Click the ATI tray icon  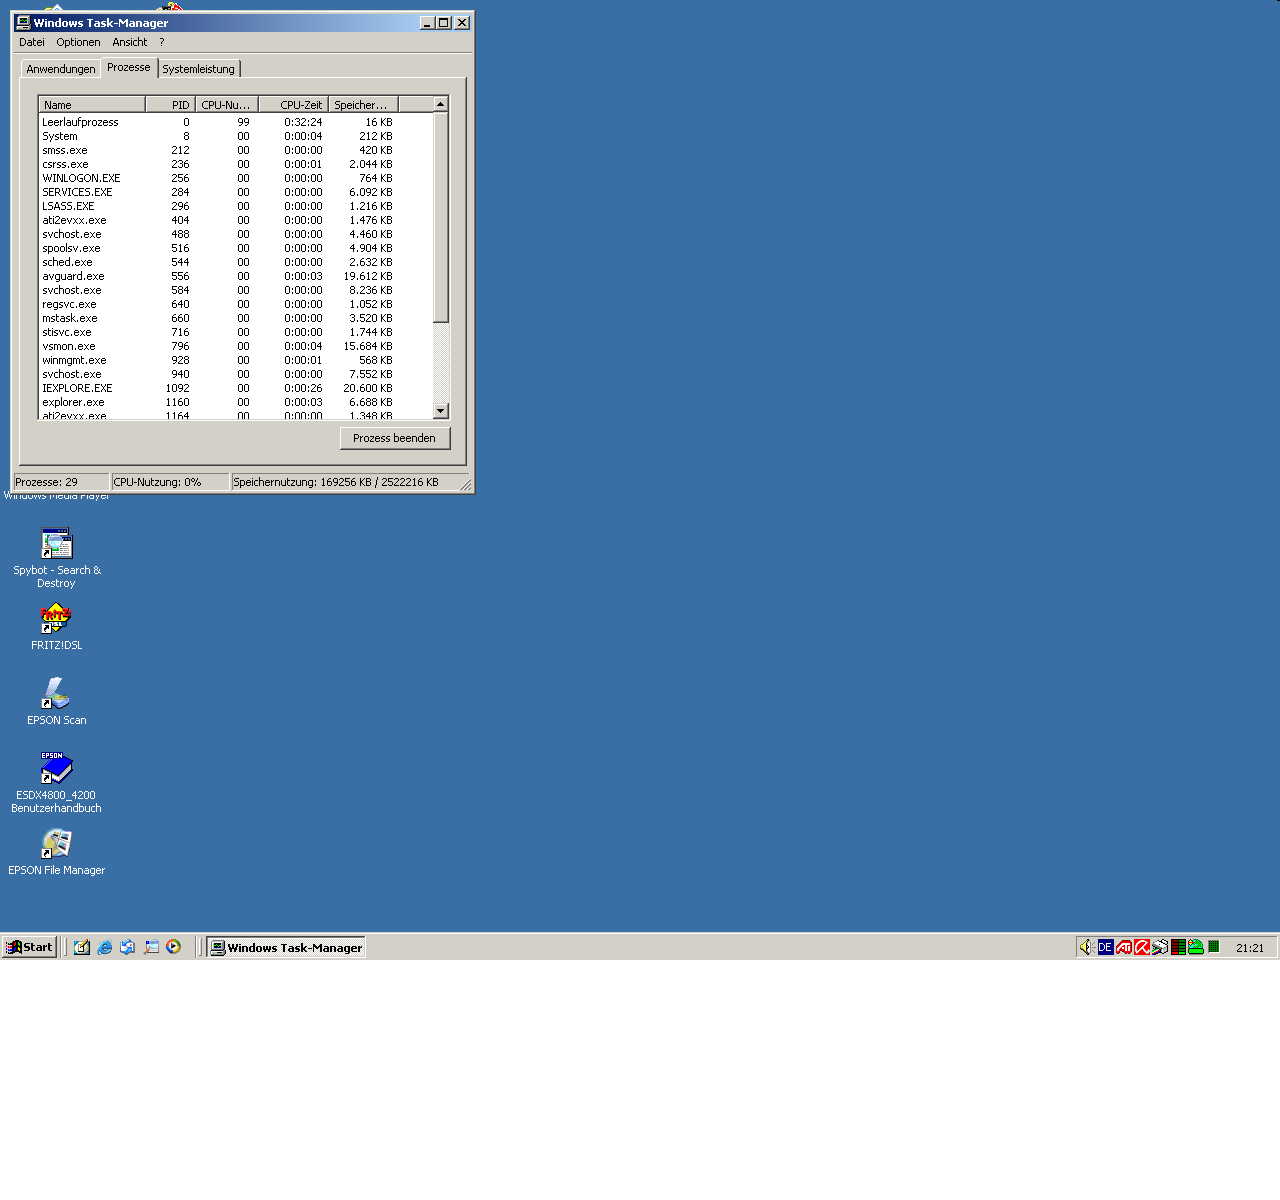click(x=1124, y=947)
